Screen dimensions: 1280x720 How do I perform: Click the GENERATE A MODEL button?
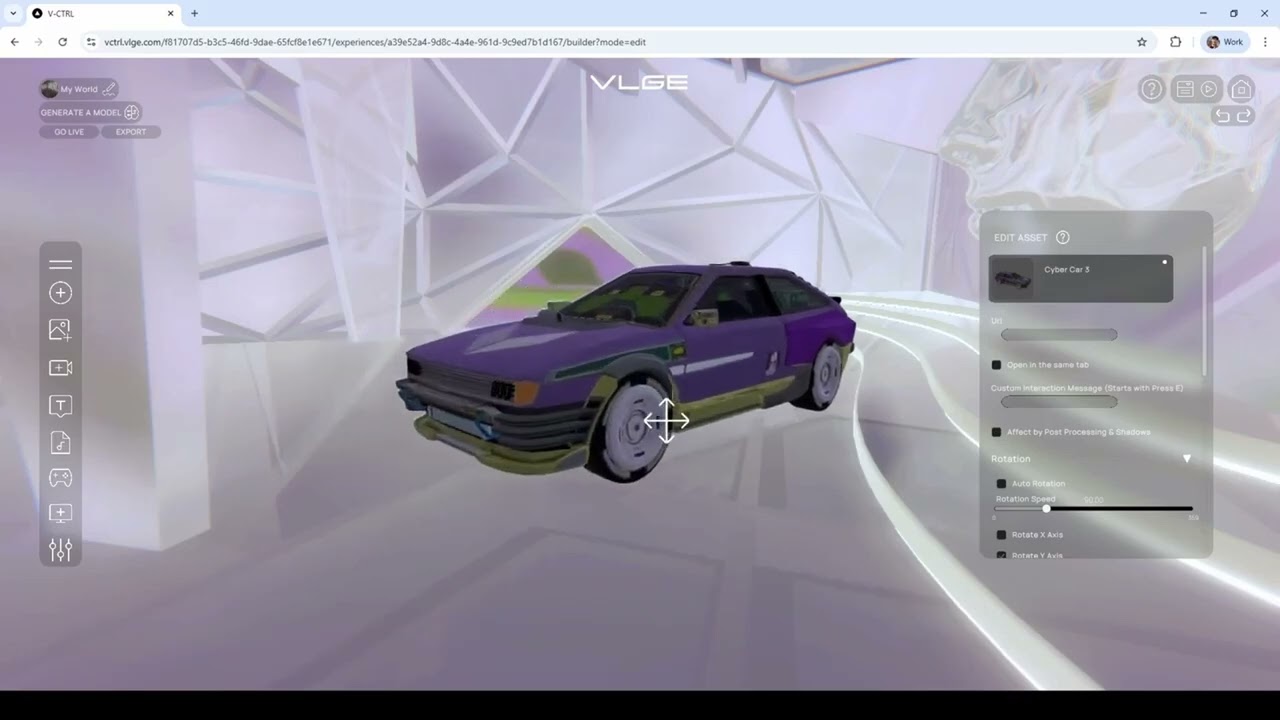[x=90, y=112]
